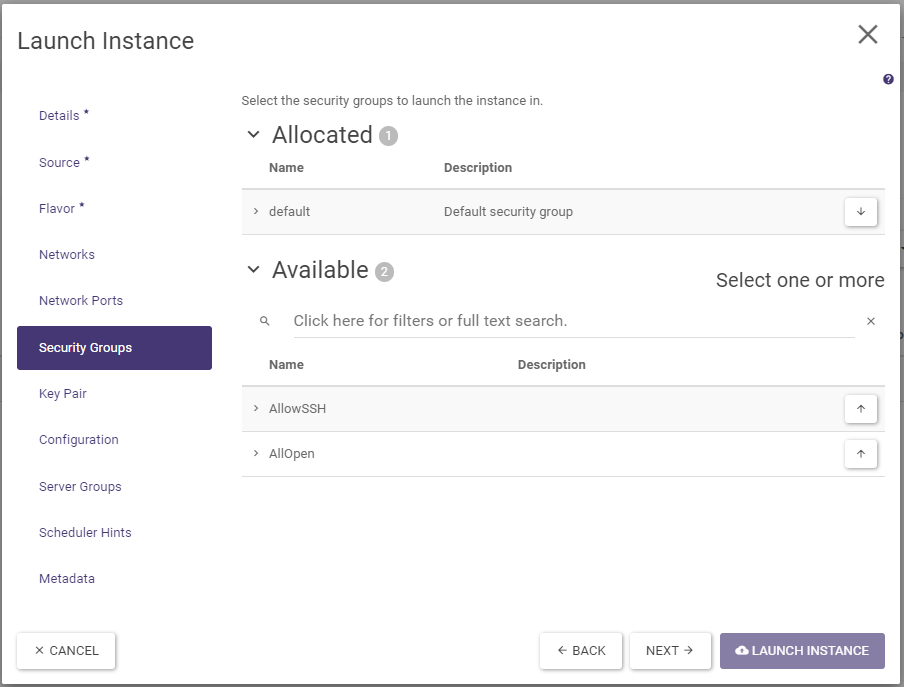The image size is (904, 687).
Task: Select the Flavor step
Action: pos(57,209)
